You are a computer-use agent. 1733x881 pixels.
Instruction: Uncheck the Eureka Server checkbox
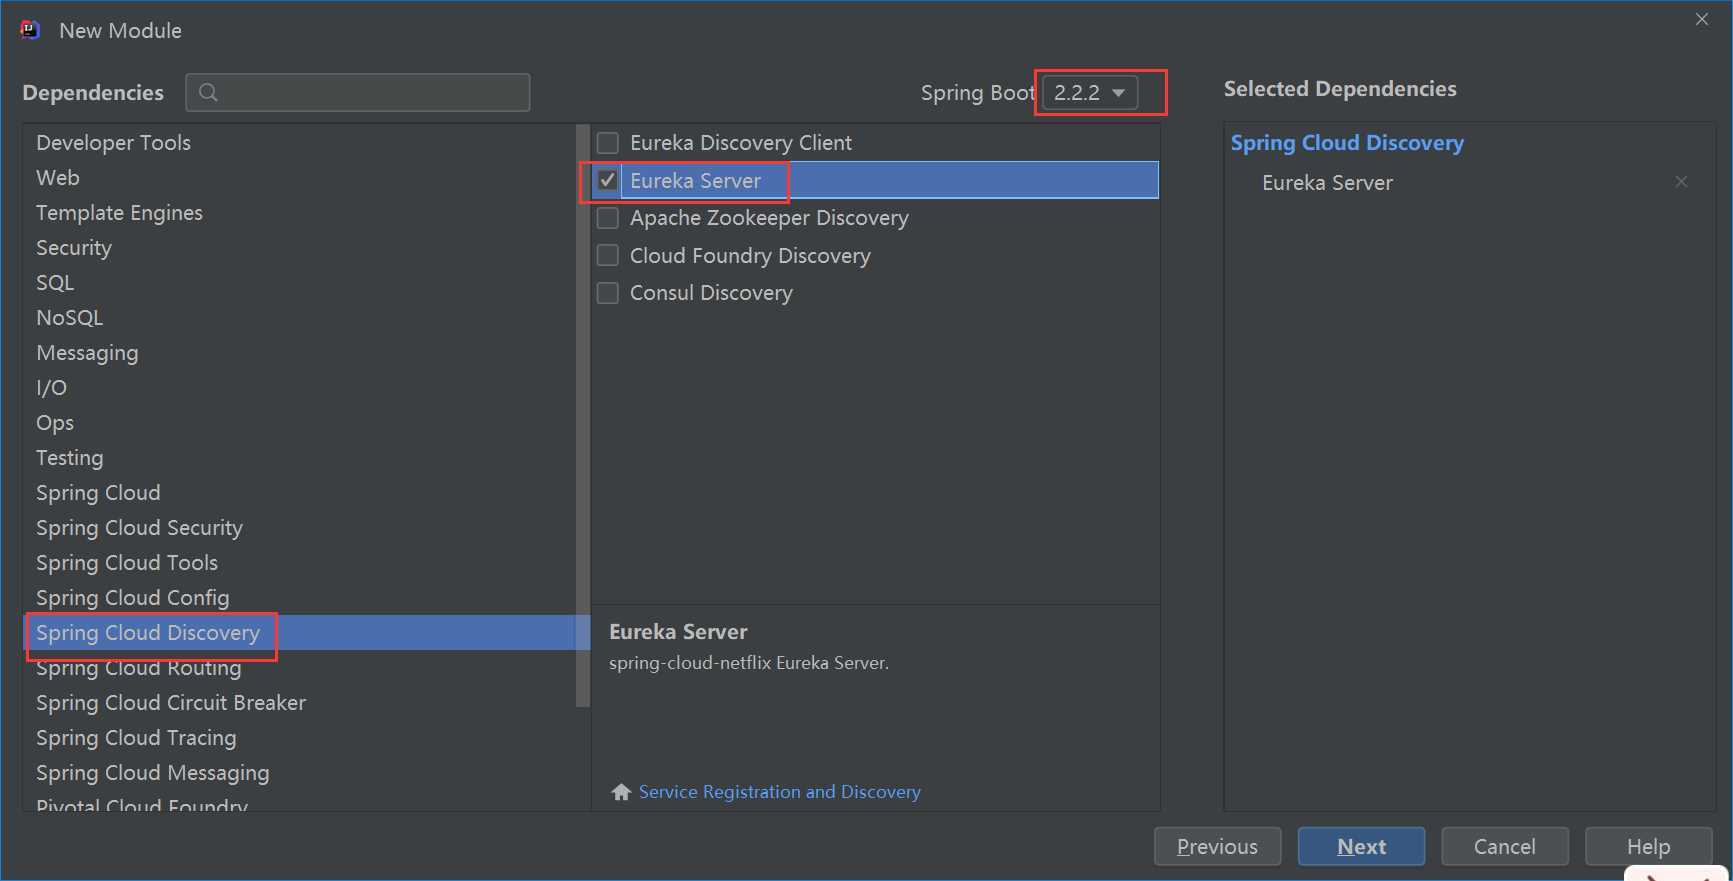point(607,180)
